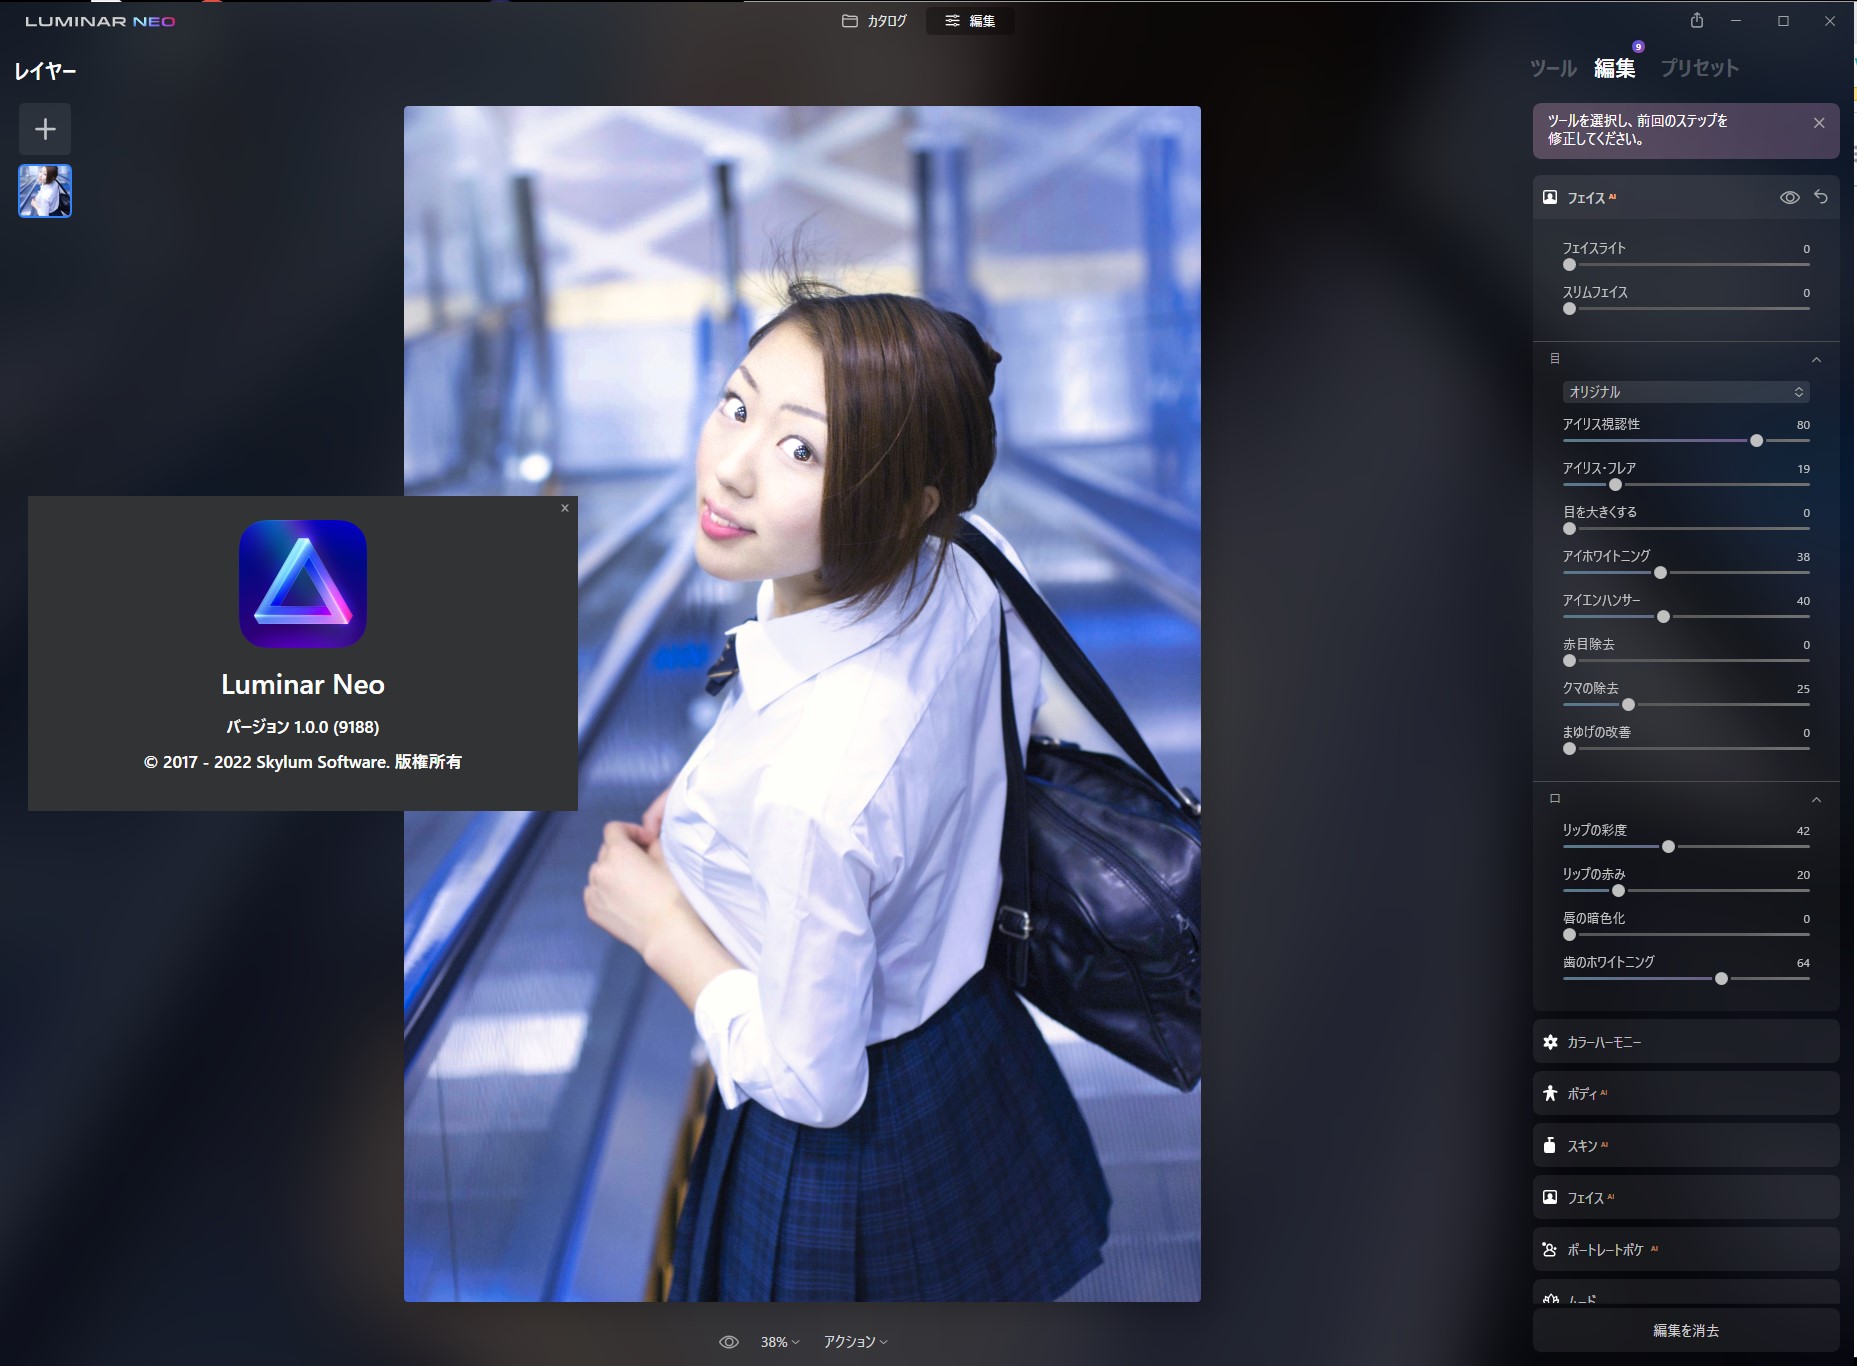Click the portrait photo on the canvas

coord(802,704)
